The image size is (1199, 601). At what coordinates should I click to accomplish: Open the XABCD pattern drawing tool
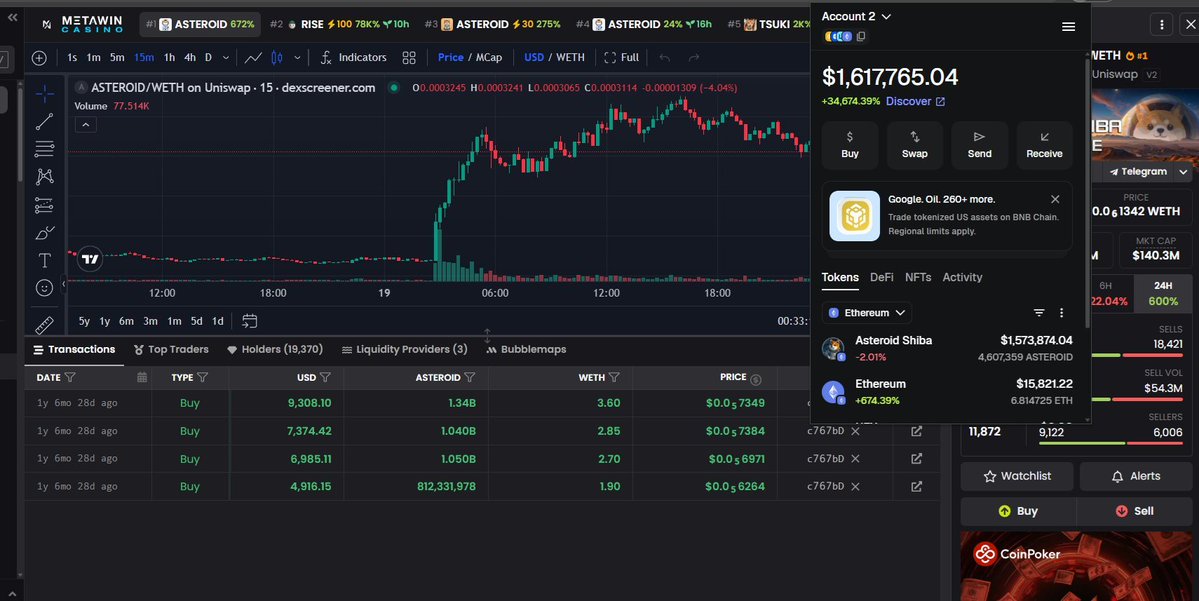[x=42, y=176]
